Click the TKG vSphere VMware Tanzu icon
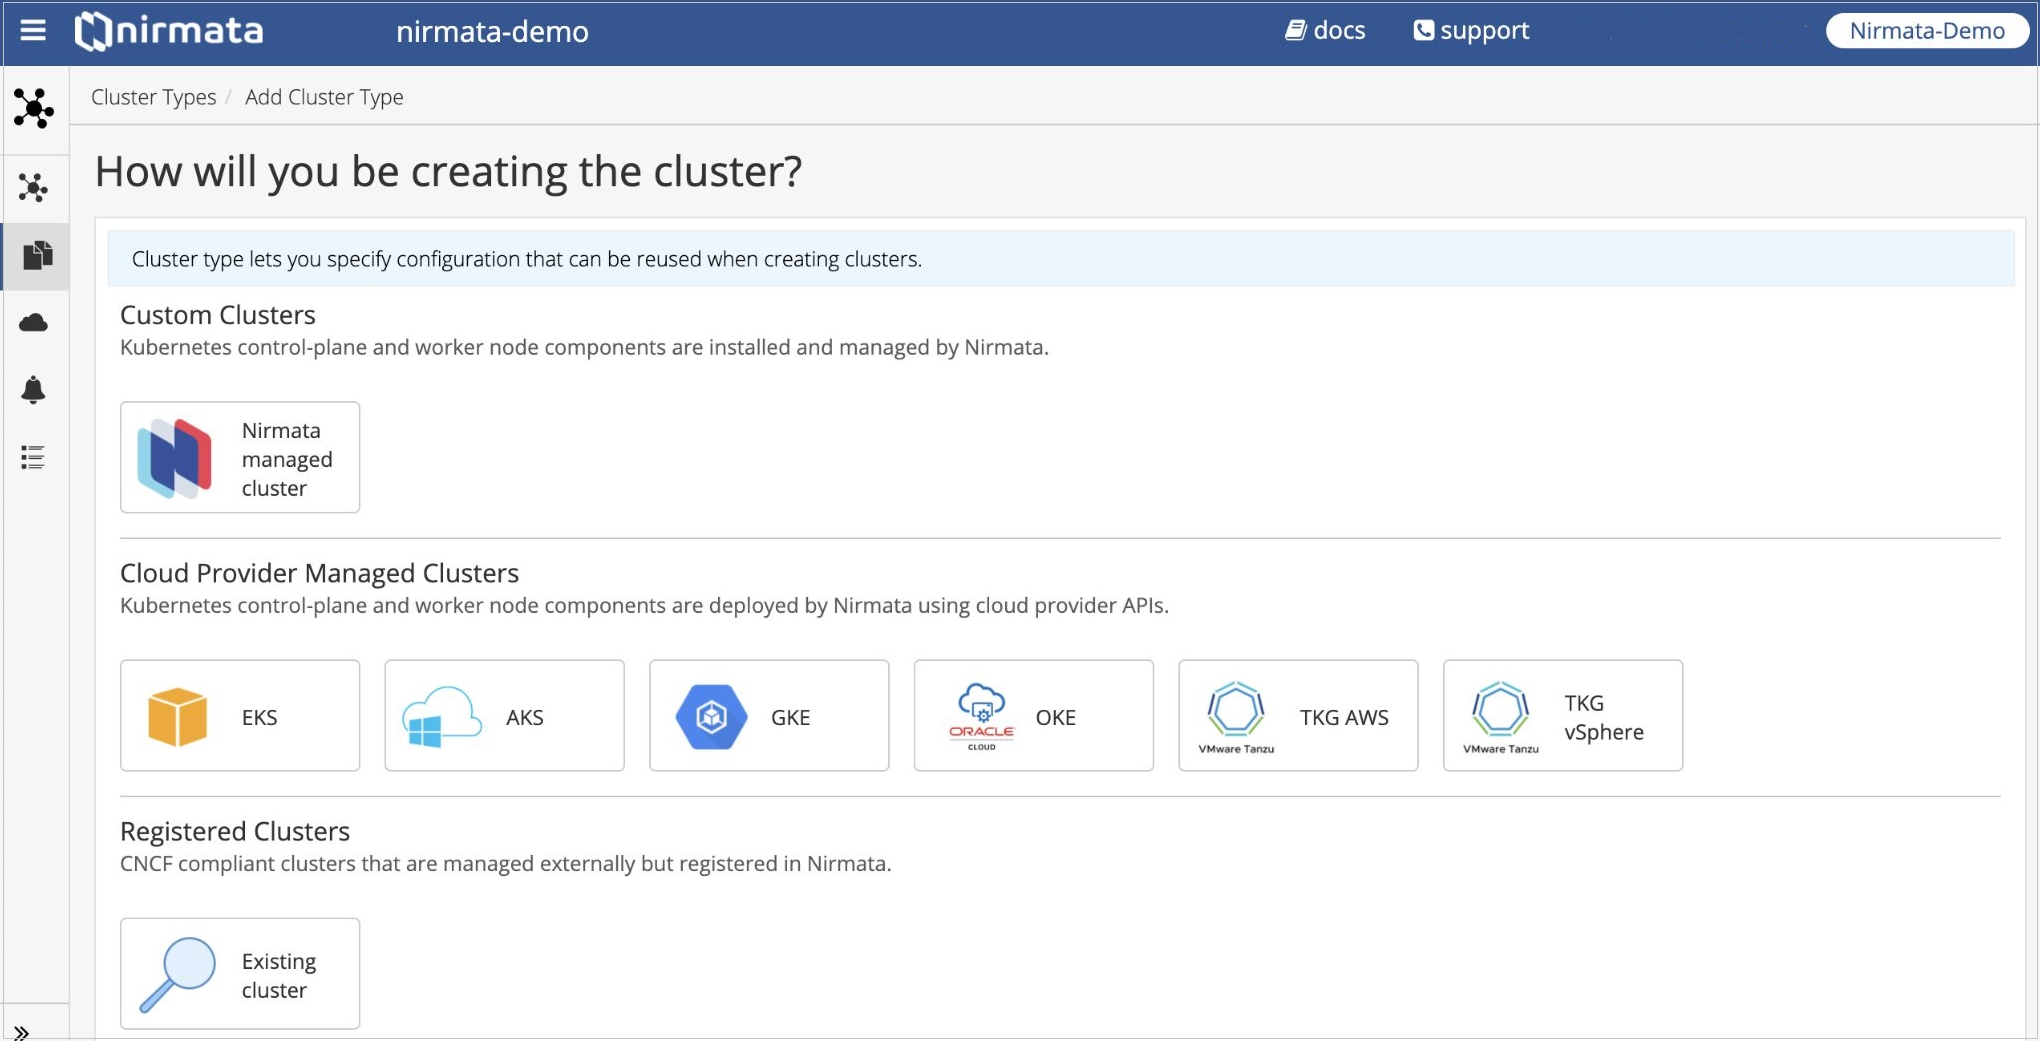The height and width of the screenshot is (1041, 2040). 1500,717
